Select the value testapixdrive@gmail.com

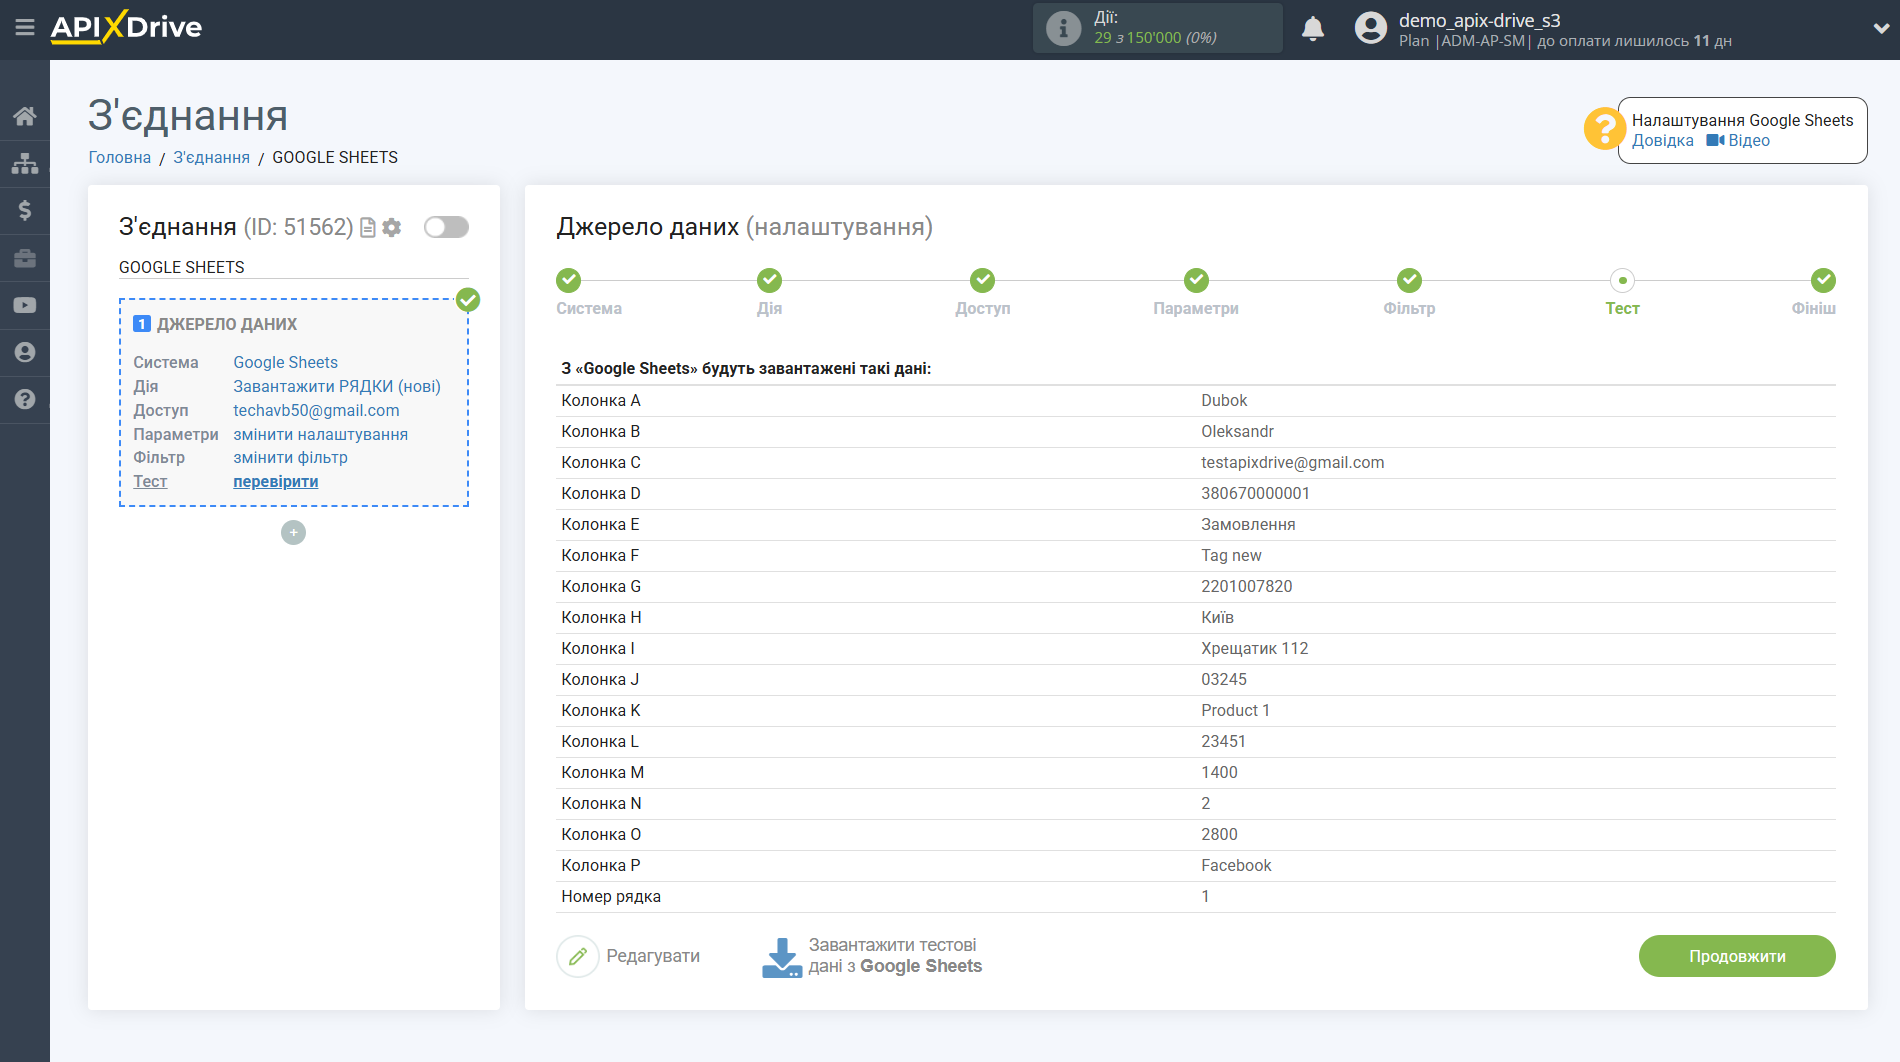1293,463
